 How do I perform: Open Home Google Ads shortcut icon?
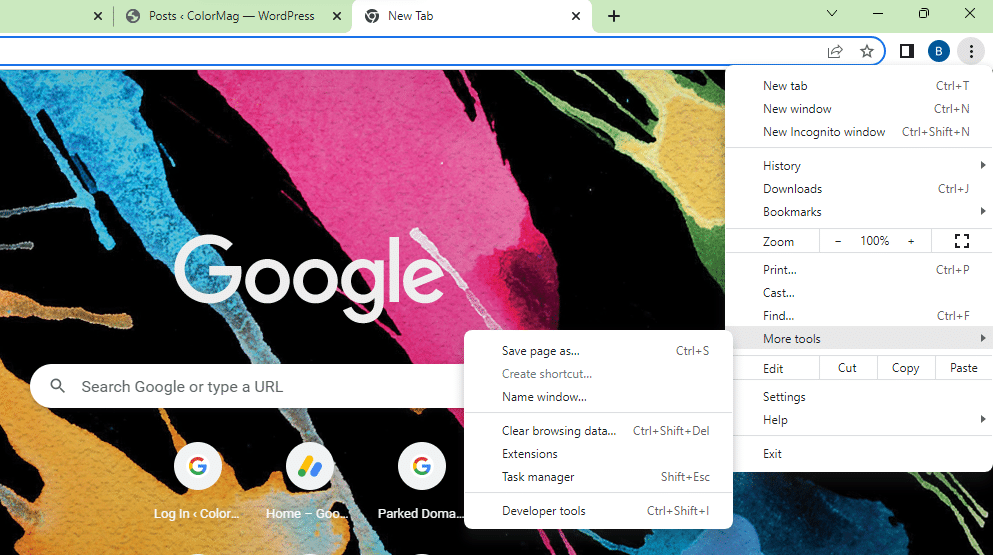click(310, 466)
